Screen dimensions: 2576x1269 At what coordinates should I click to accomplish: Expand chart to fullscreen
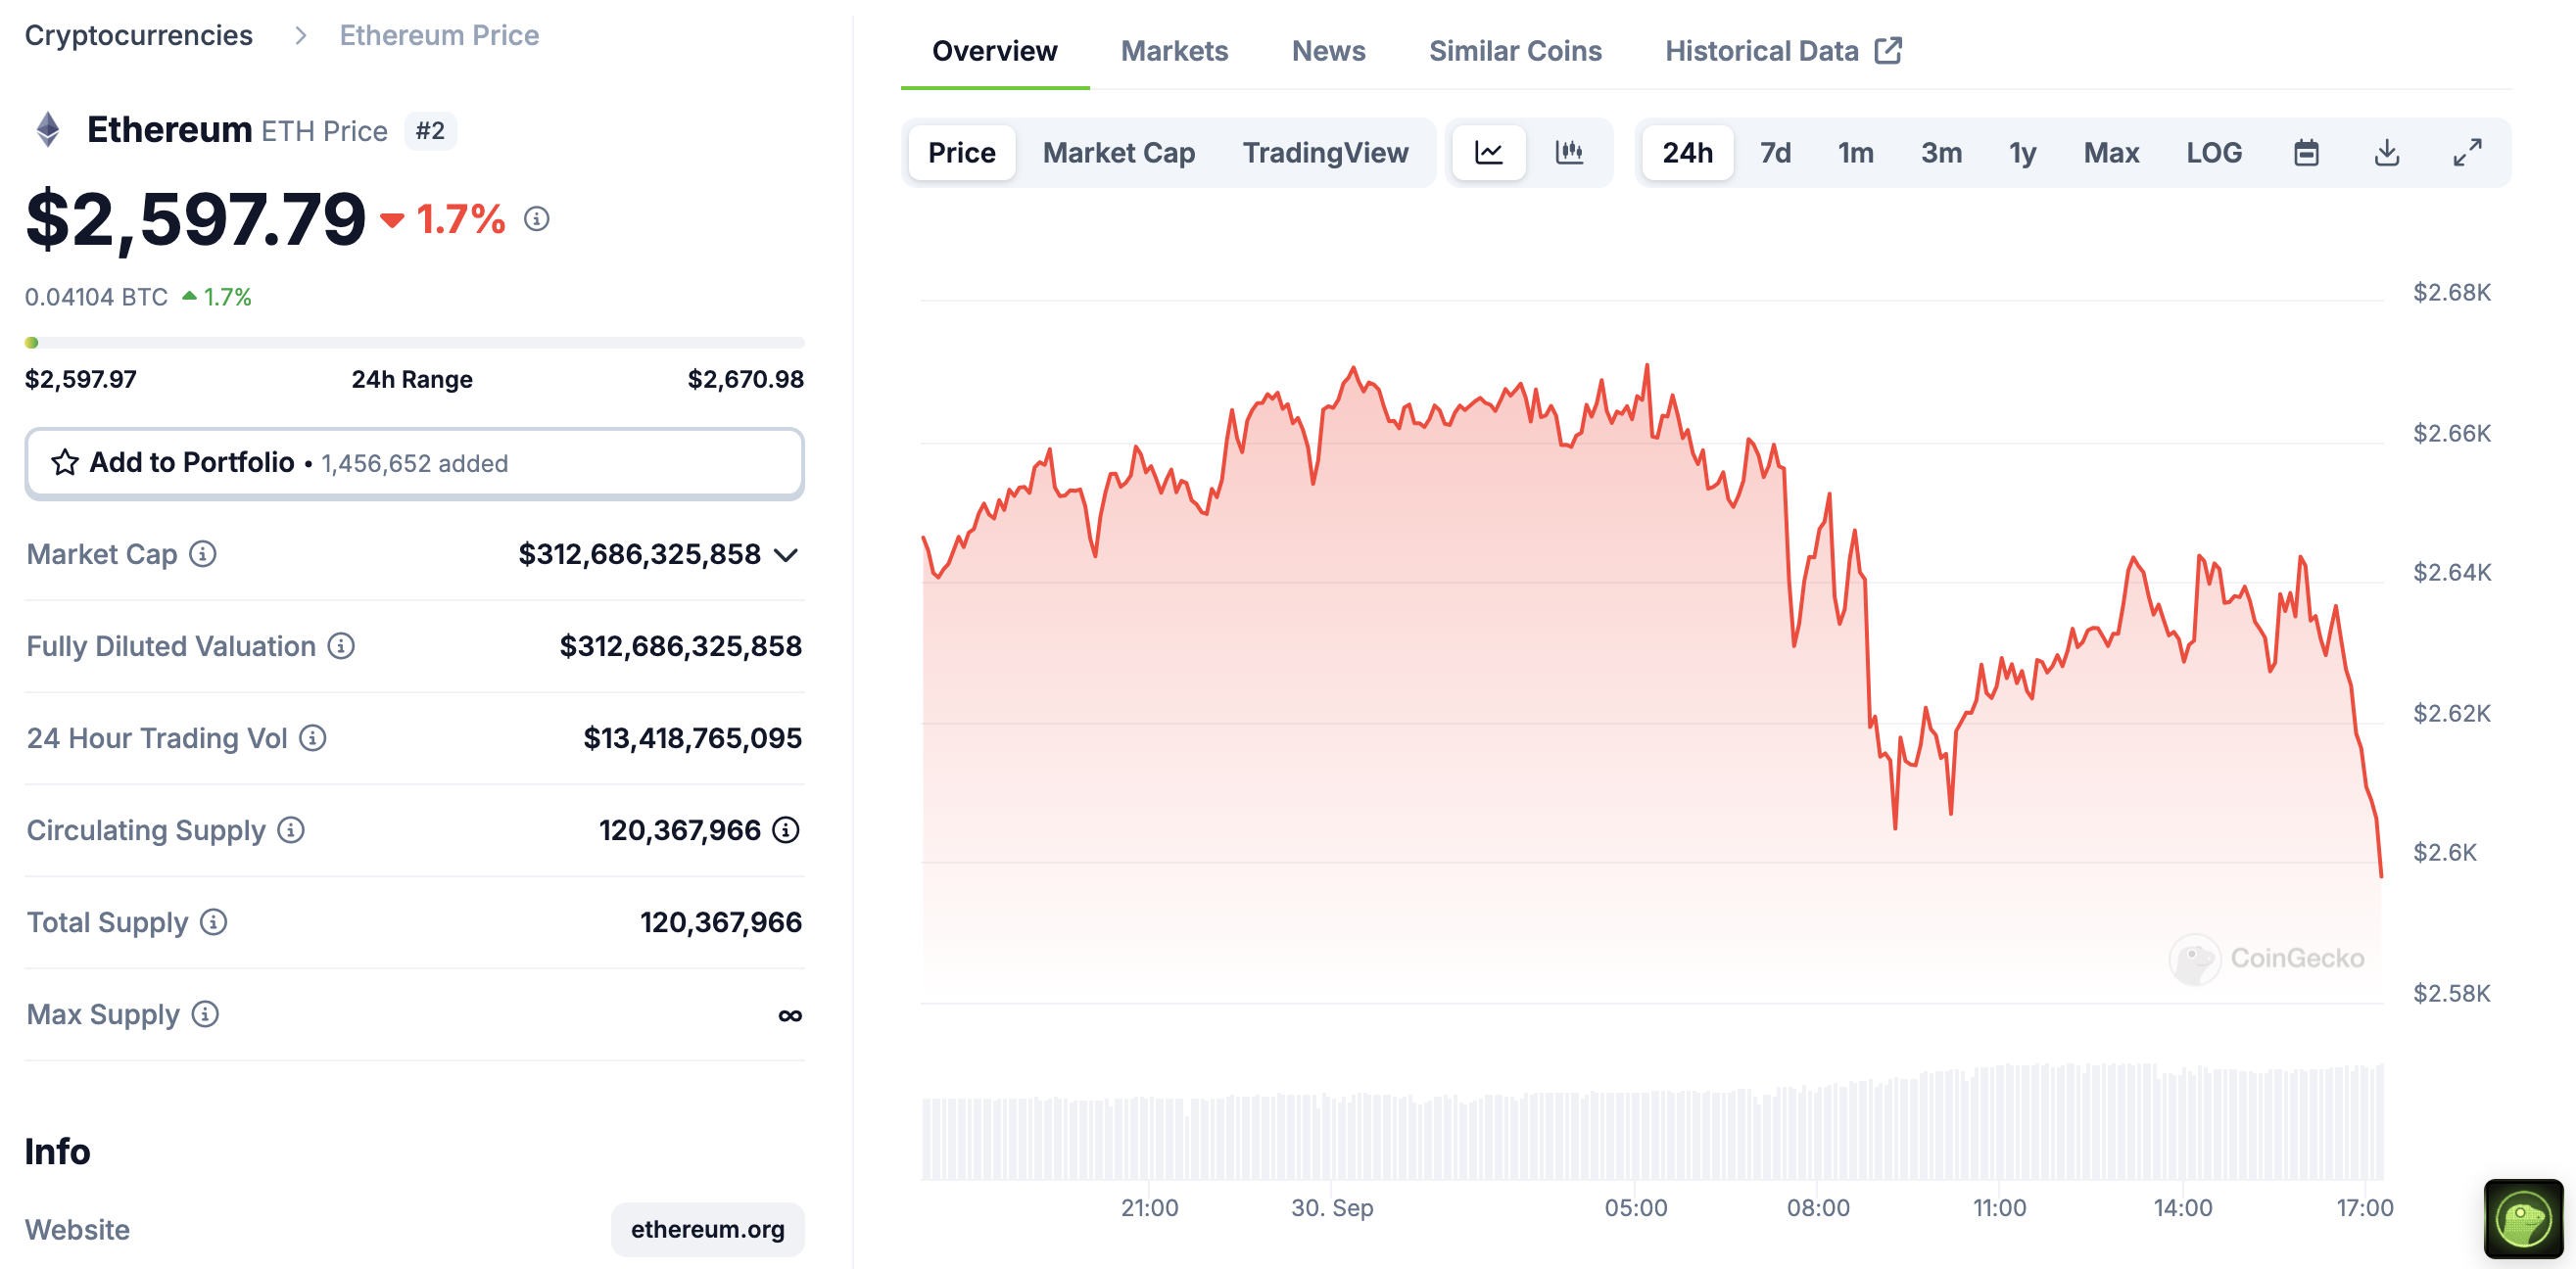coord(2467,153)
